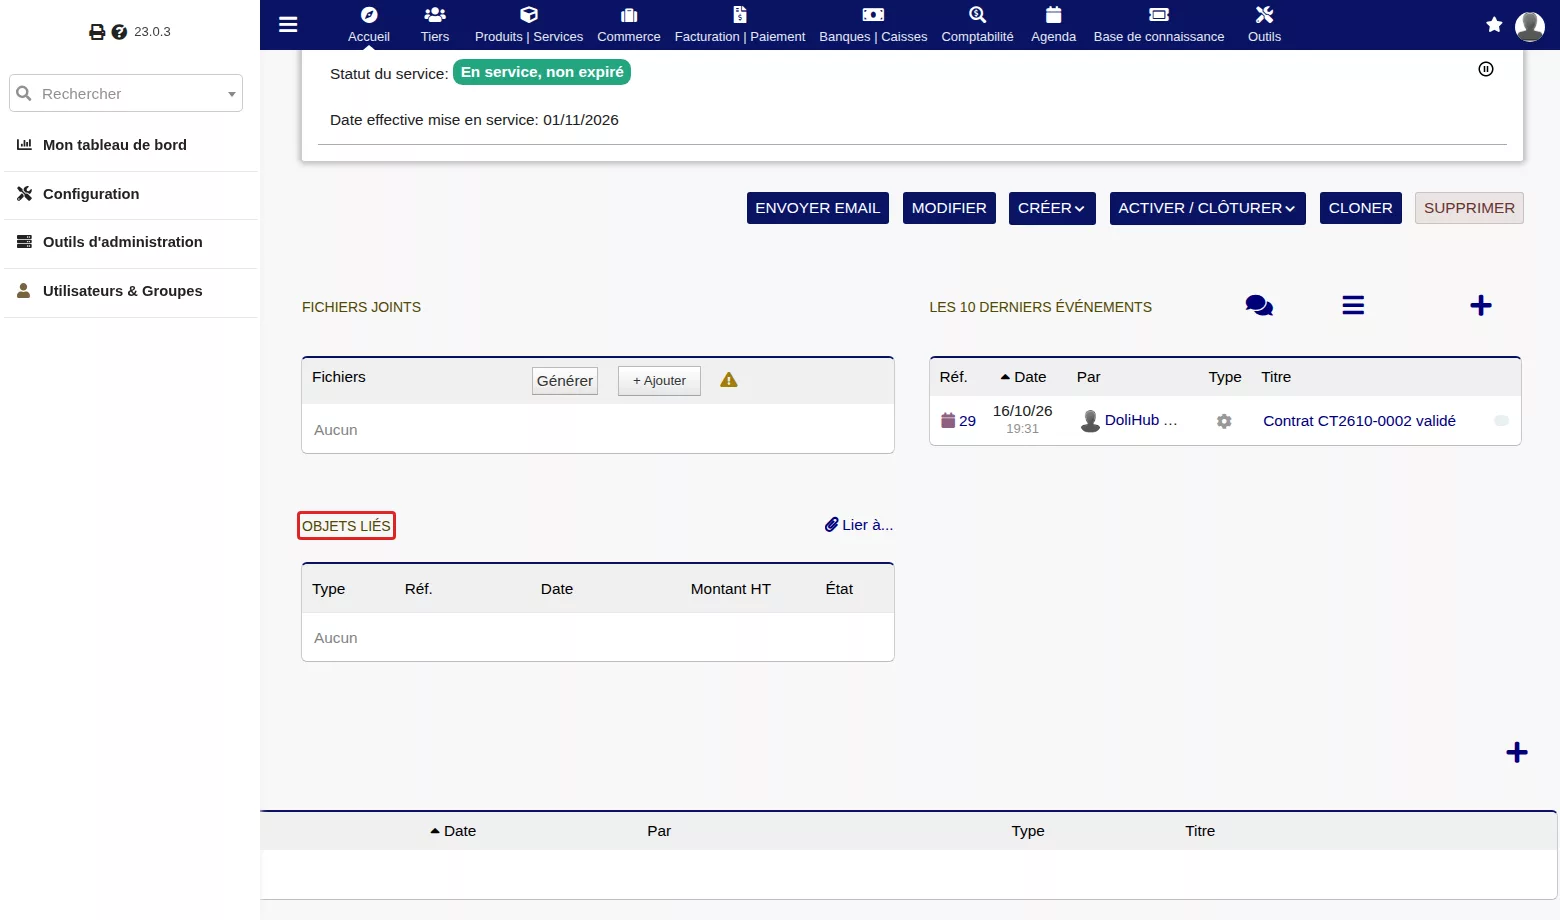1560x920 pixels.
Task: Open the Tiers menu
Action: point(435,25)
